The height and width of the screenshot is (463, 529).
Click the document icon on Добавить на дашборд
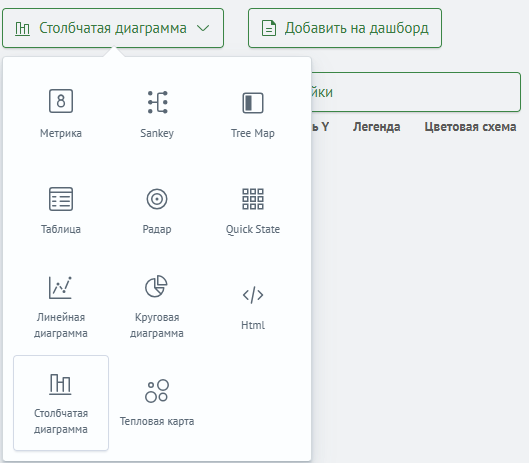click(x=269, y=28)
